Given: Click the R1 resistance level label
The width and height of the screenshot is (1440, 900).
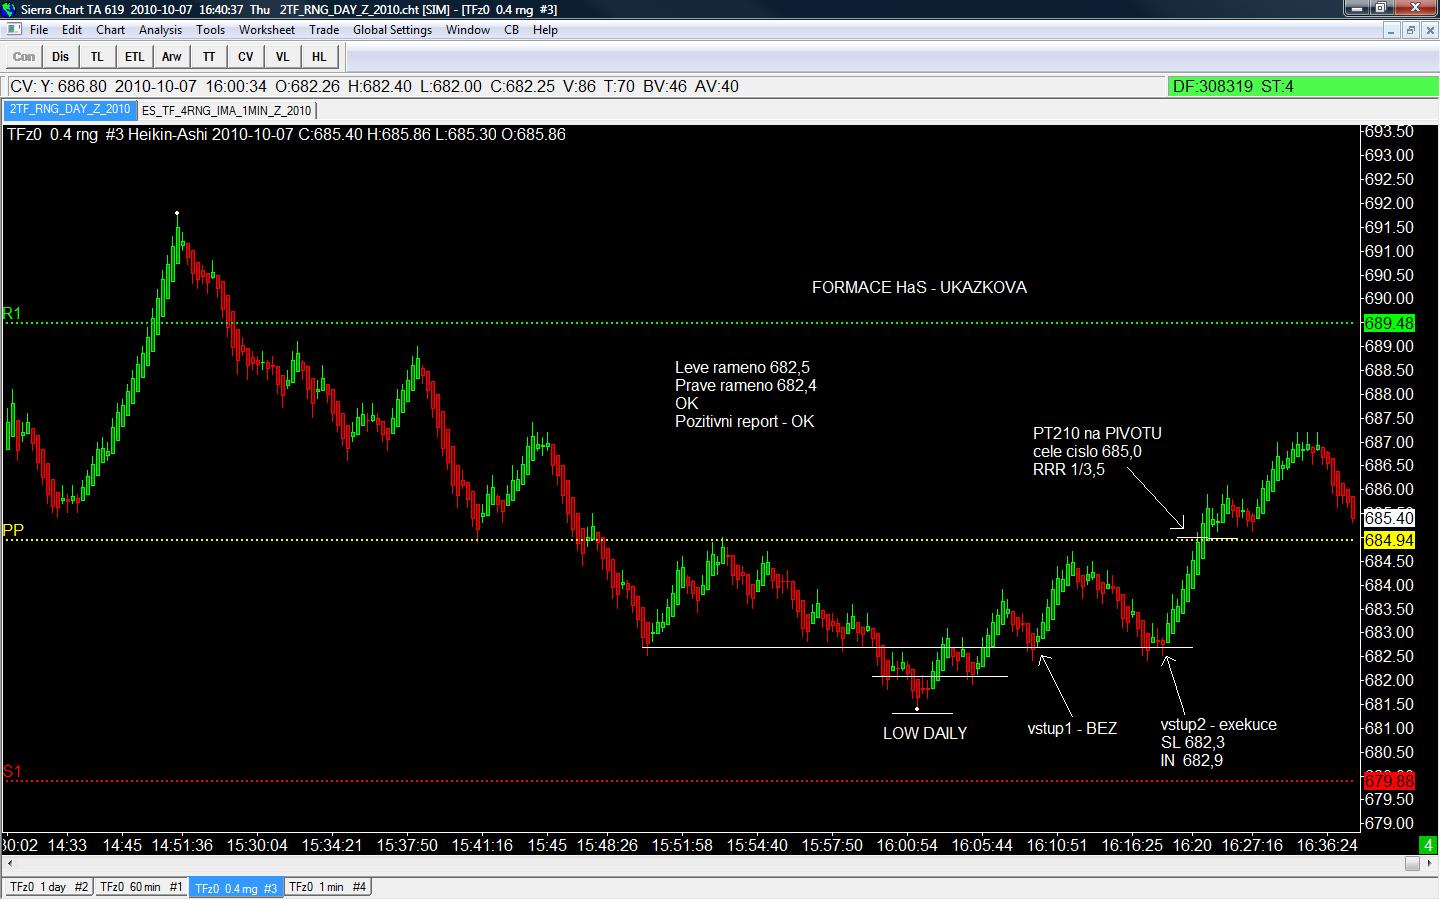Looking at the screenshot, I should pyautogui.click(x=12, y=314).
